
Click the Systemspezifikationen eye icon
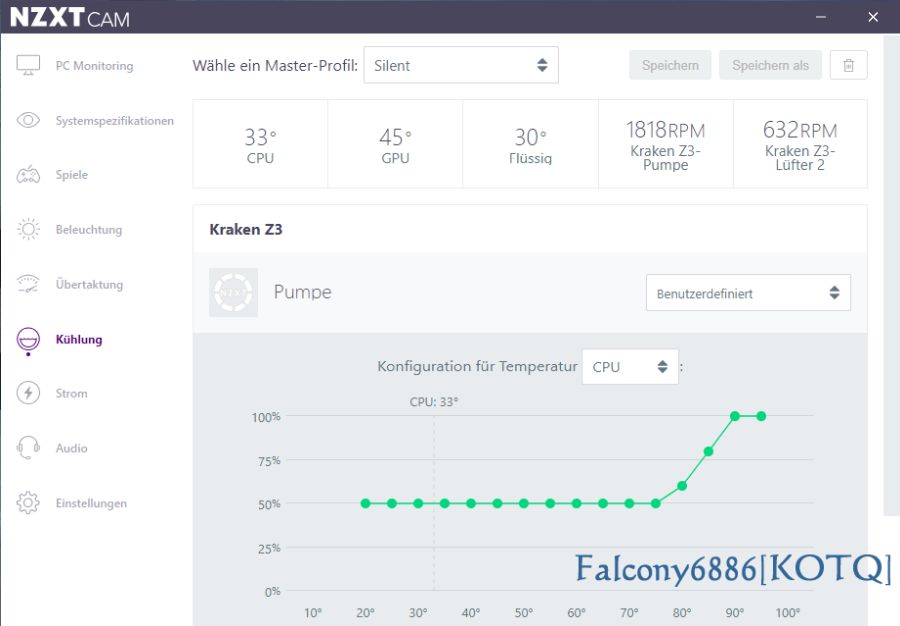click(x=28, y=120)
